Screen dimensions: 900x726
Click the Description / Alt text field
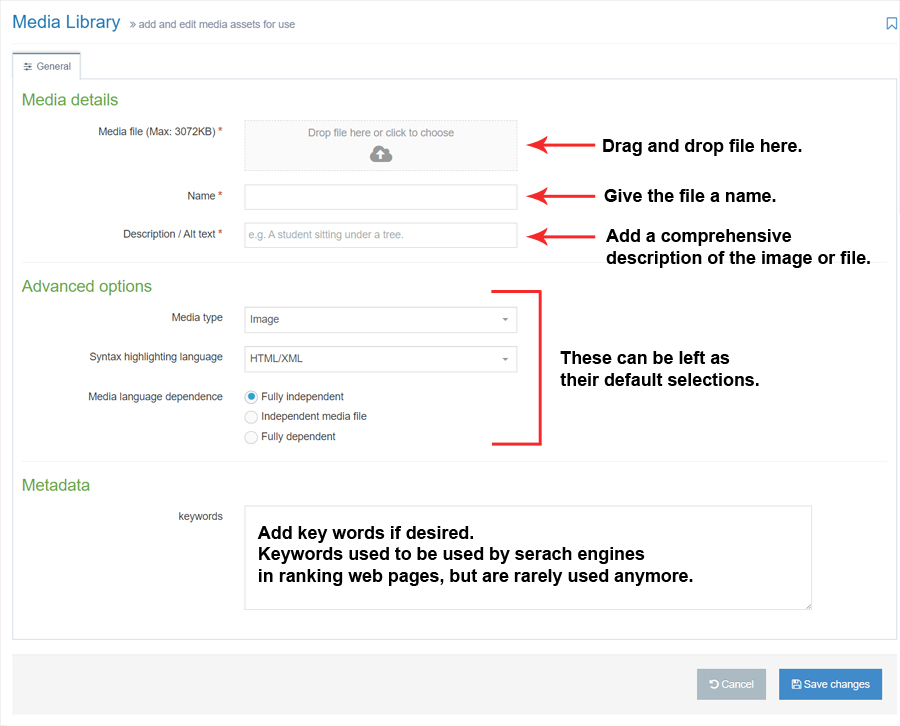click(381, 235)
